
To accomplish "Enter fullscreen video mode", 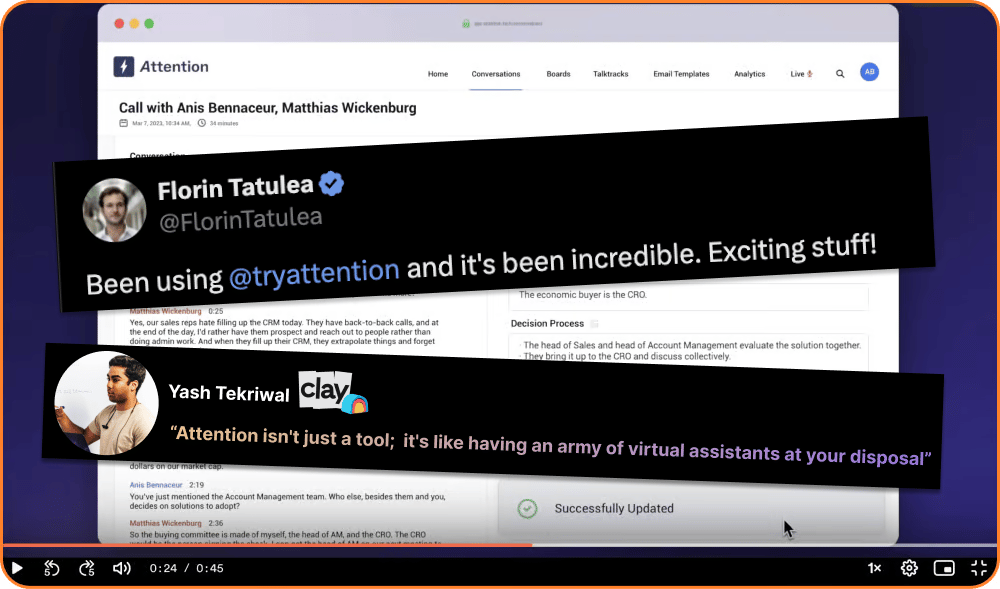I will tap(979, 568).
